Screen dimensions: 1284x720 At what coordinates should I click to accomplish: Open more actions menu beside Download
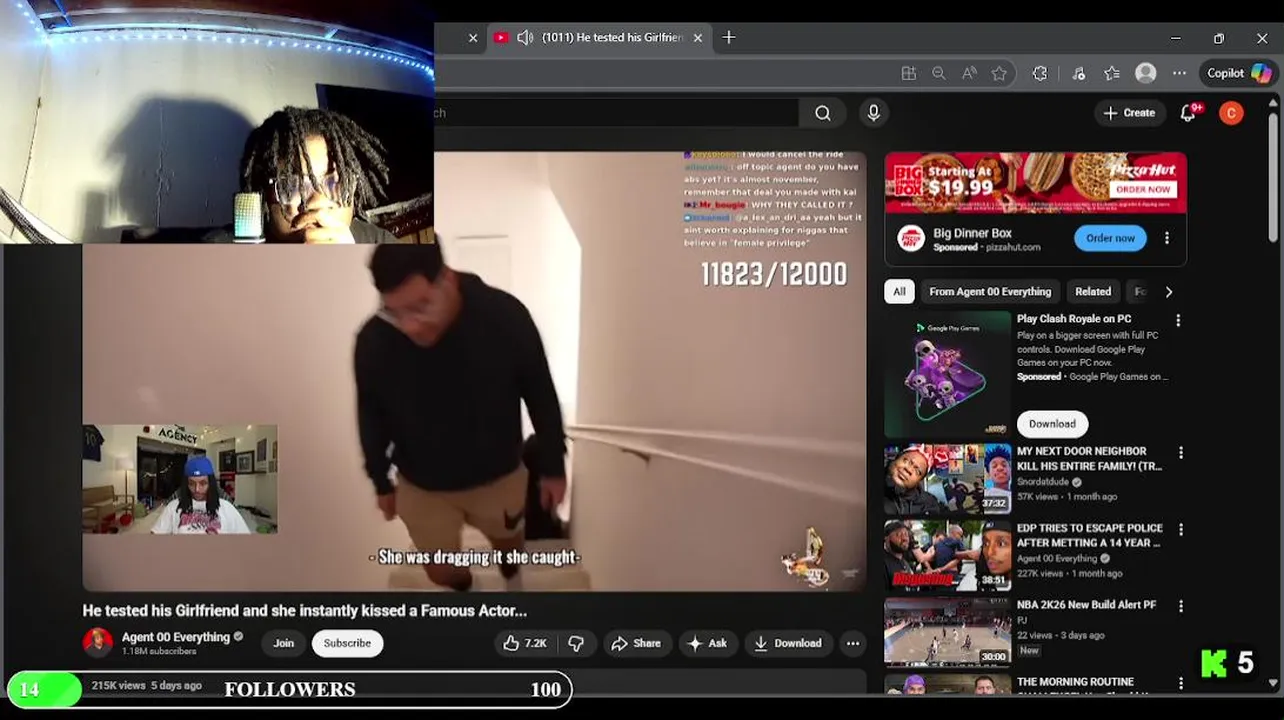[852, 643]
